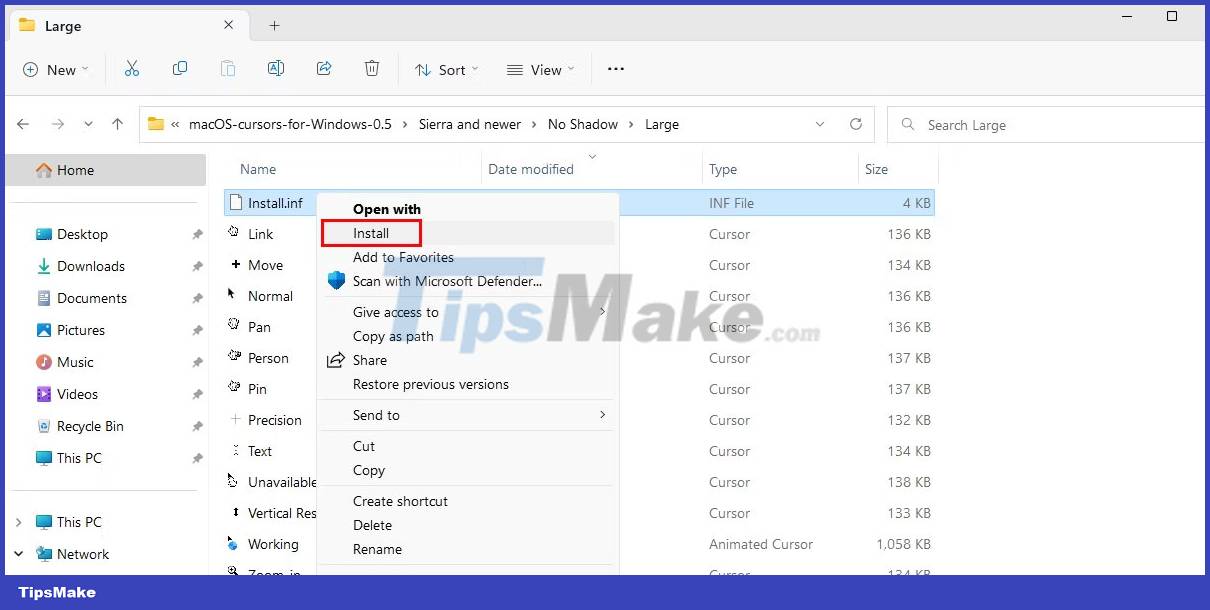The height and width of the screenshot is (610, 1210).
Task: Rename the file using the toolbar Rename icon
Action: point(276,68)
